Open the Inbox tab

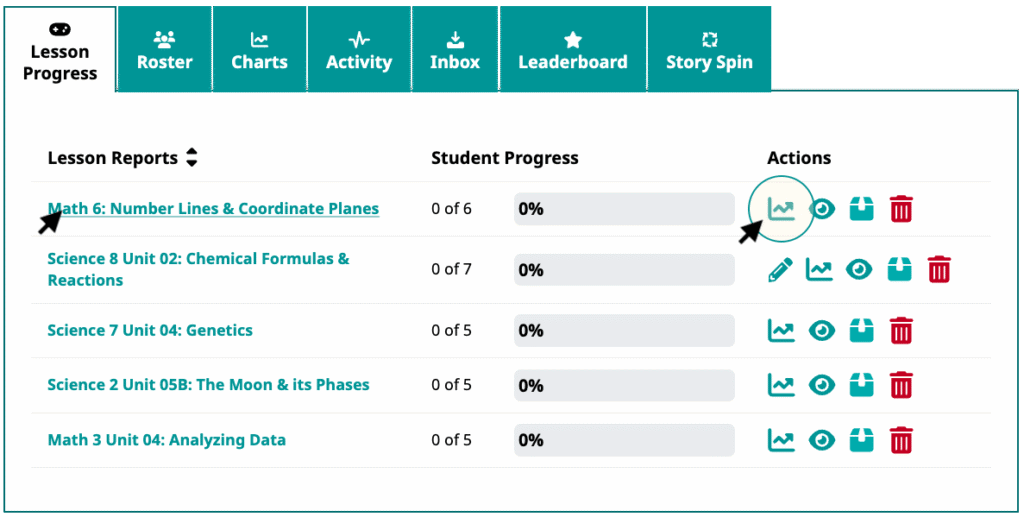pyautogui.click(x=455, y=50)
